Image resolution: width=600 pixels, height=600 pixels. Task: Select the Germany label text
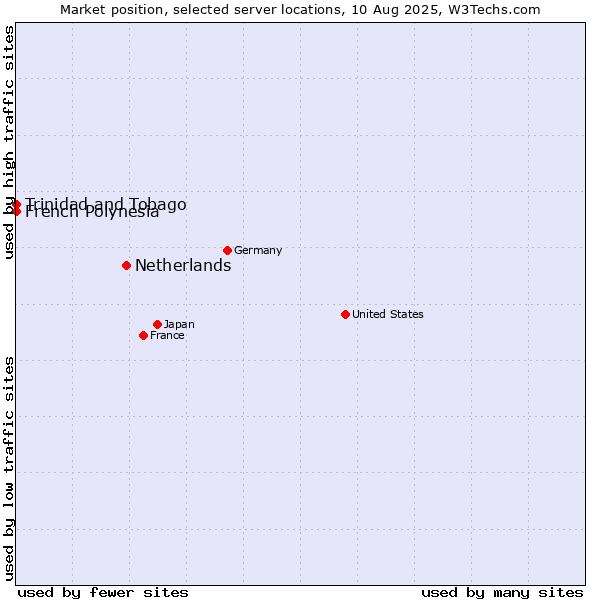point(258,251)
